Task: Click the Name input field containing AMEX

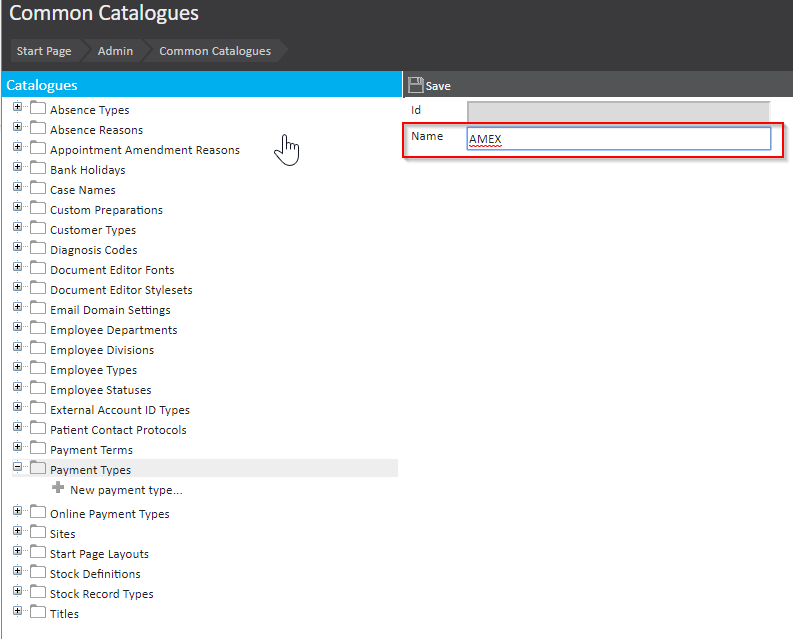Action: point(618,139)
